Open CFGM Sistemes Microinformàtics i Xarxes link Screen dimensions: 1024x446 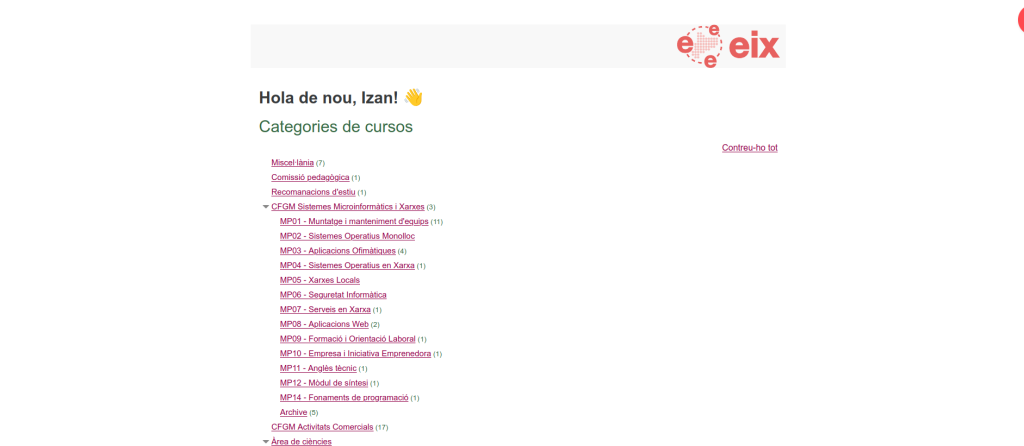(347, 207)
